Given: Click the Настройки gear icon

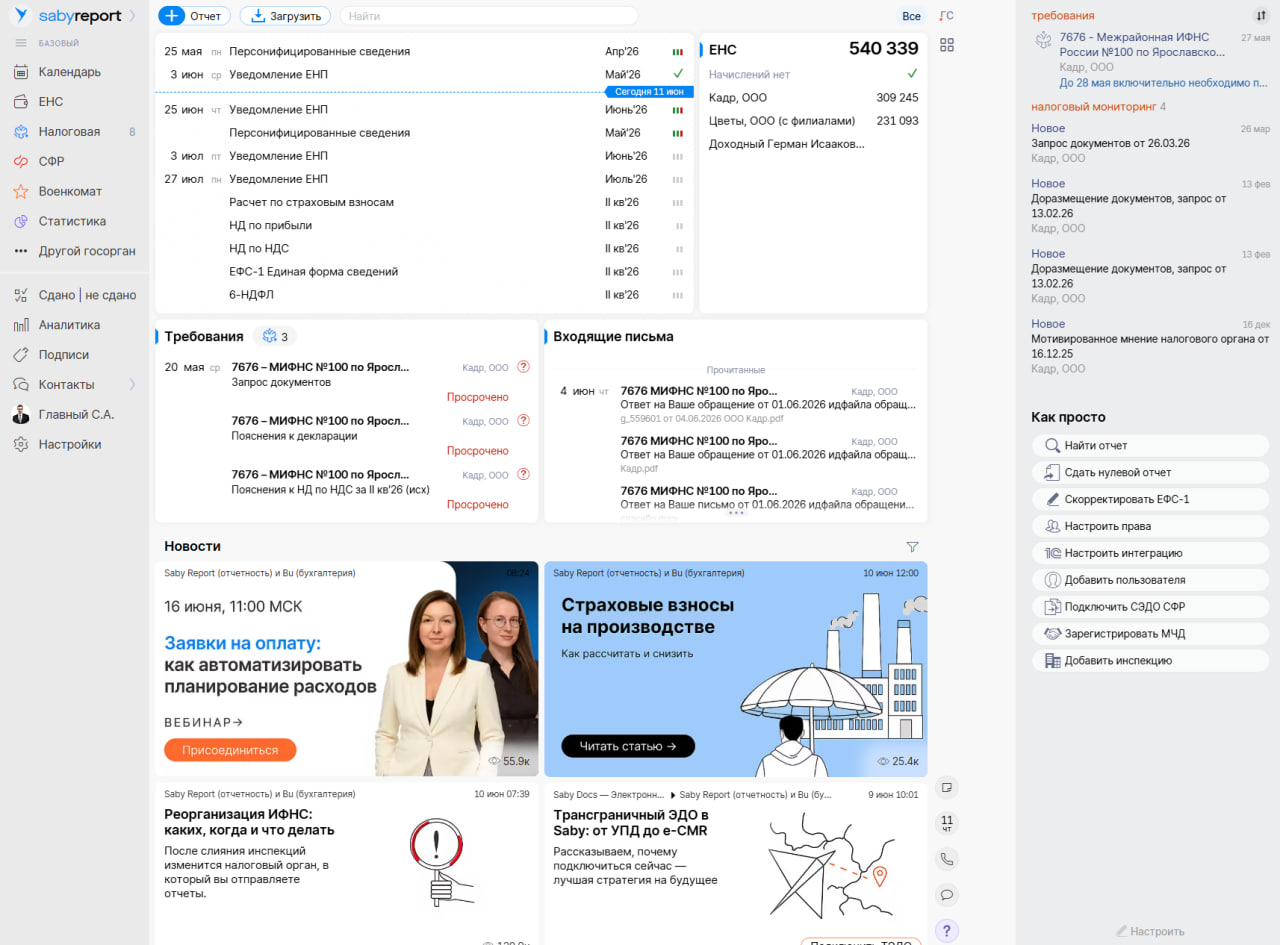Looking at the screenshot, I should [21, 444].
